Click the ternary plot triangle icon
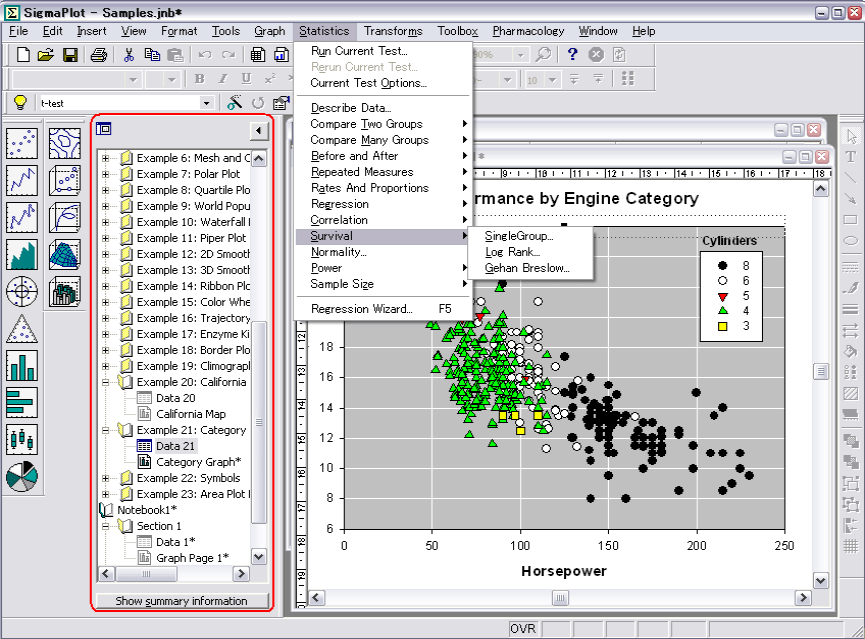This screenshot has width=865, height=639. click(22, 329)
